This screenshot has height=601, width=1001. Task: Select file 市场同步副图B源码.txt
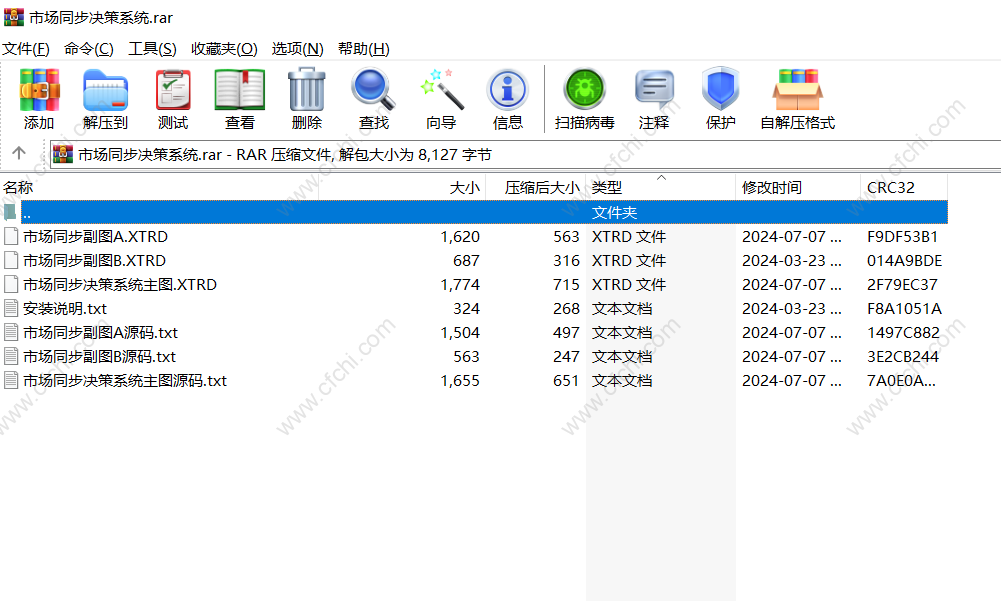[x=100, y=356]
